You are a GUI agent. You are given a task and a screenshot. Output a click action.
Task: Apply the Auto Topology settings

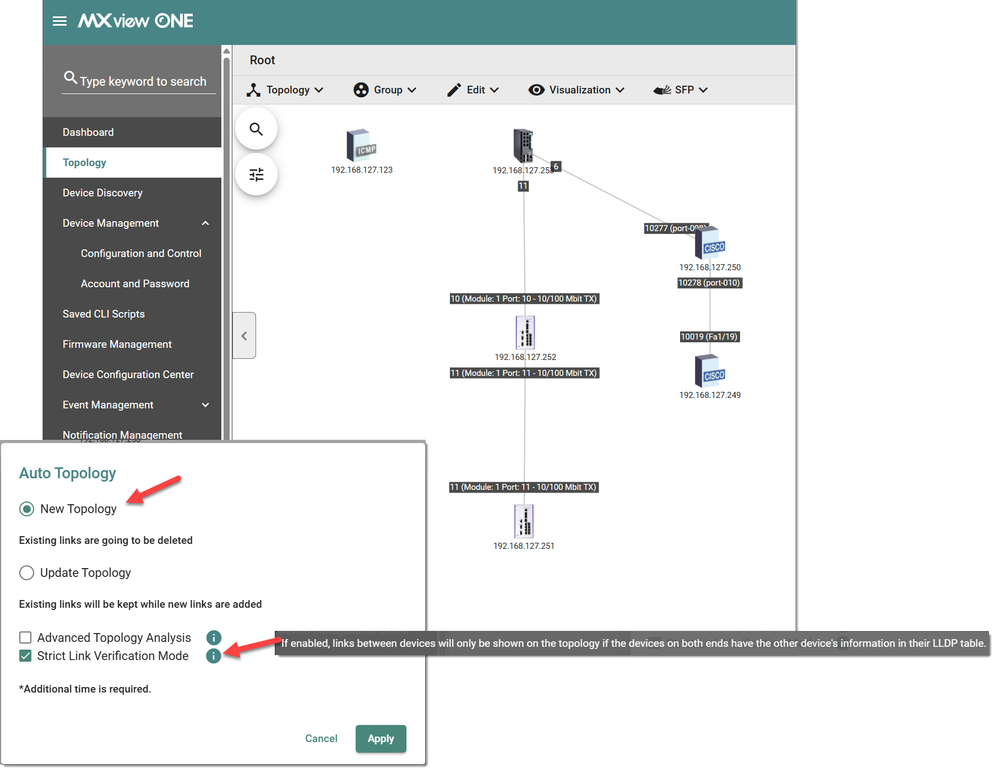point(381,739)
